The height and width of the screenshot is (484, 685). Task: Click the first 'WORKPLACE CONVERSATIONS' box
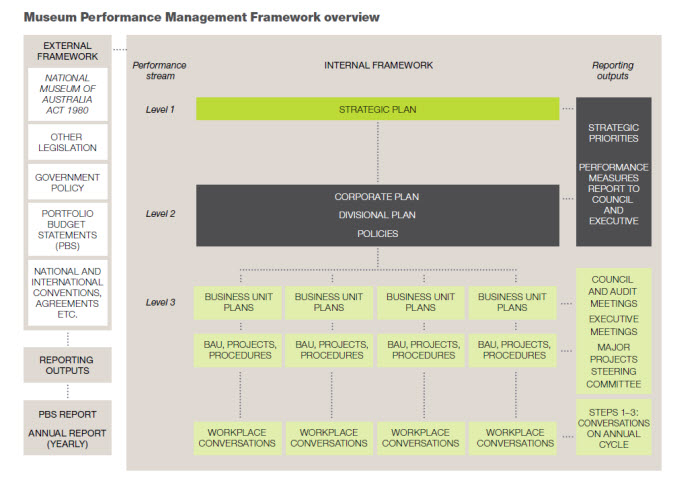point(239,438)
